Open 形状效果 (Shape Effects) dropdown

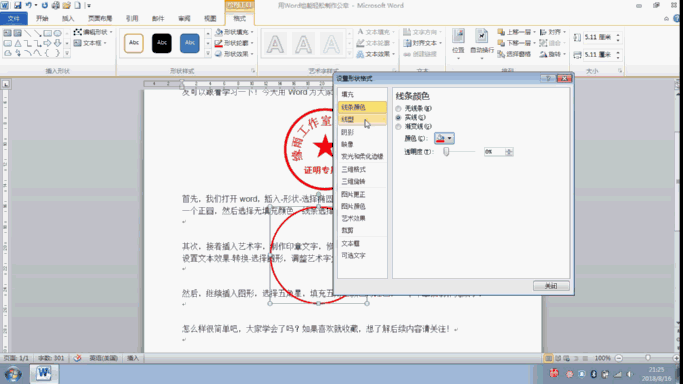point(234,54)
